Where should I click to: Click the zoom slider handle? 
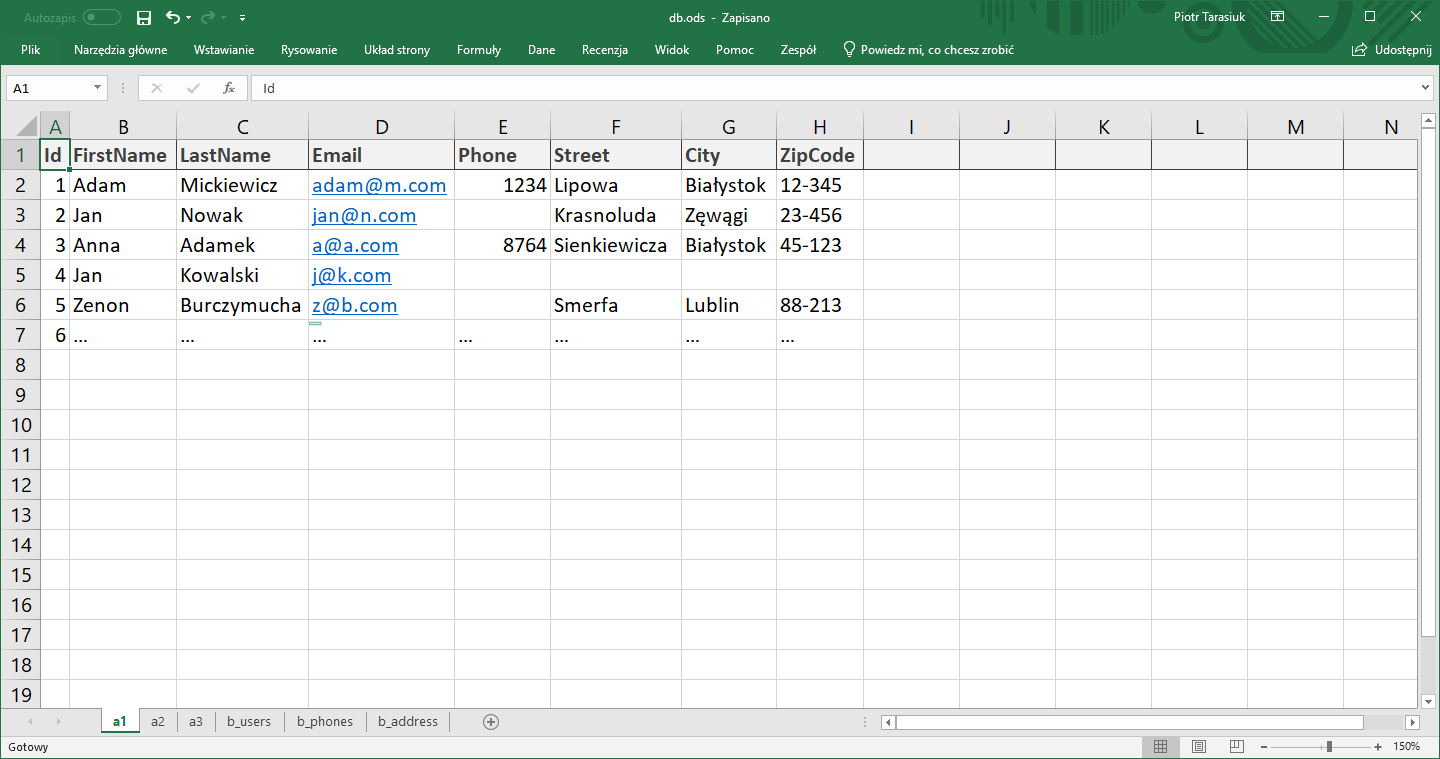[x=1329, y=747]
